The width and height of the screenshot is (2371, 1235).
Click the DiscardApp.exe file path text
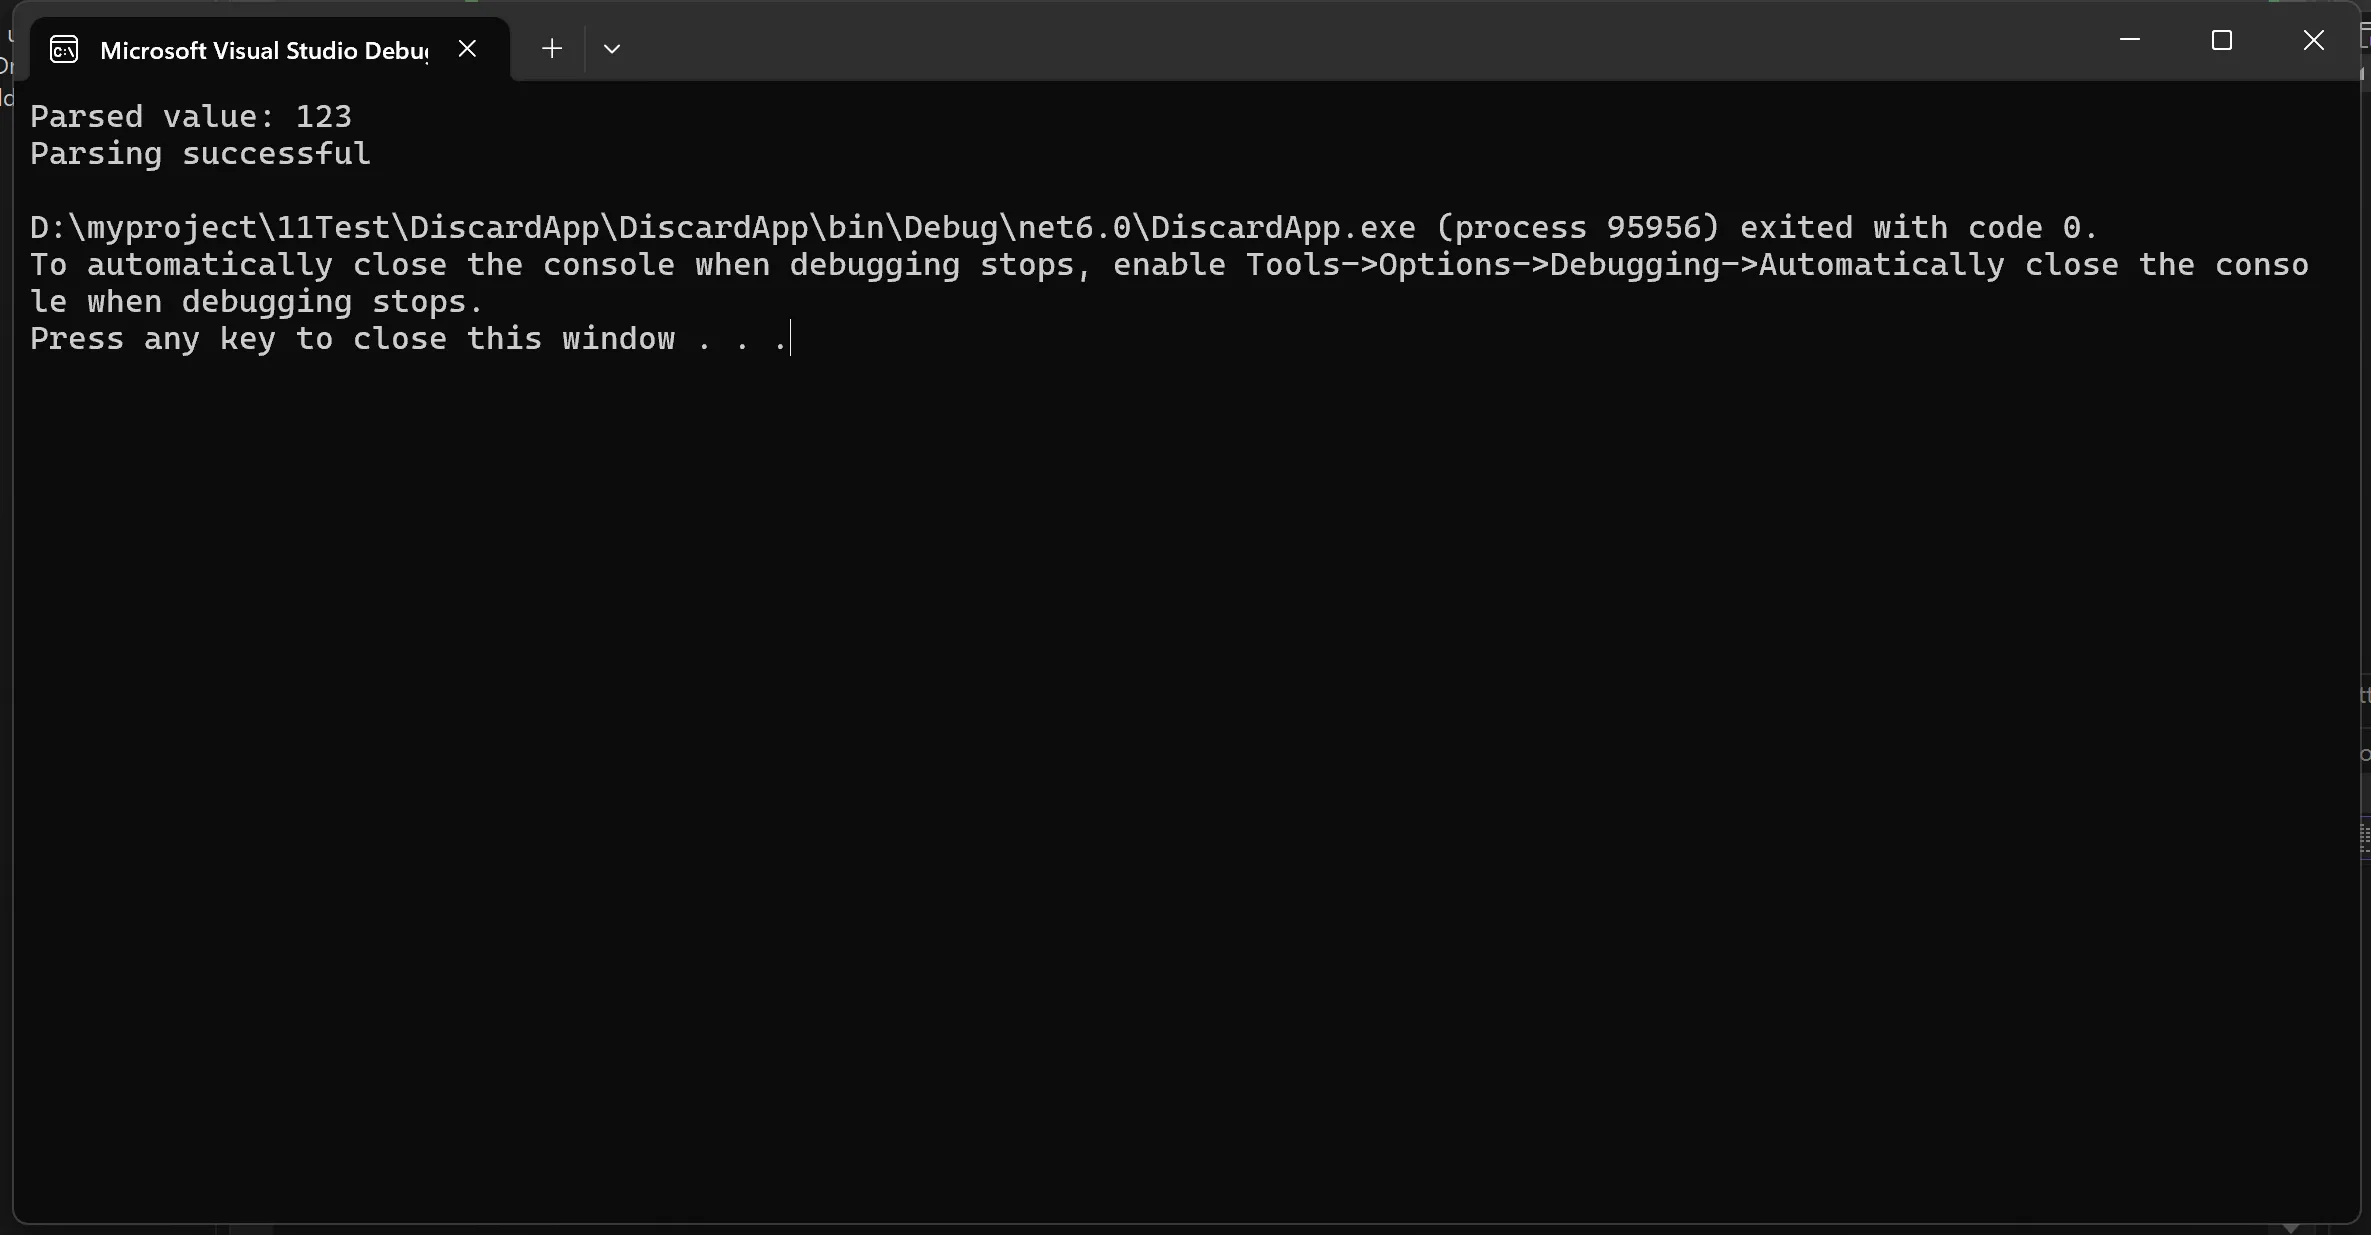click(x=722, y=228)
